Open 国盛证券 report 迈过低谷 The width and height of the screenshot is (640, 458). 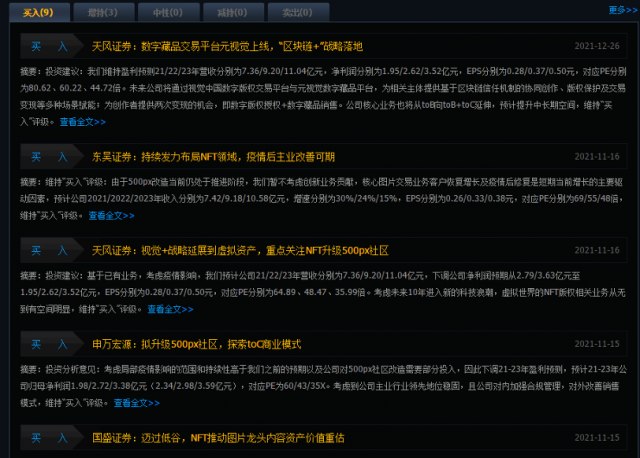[218, 438]
